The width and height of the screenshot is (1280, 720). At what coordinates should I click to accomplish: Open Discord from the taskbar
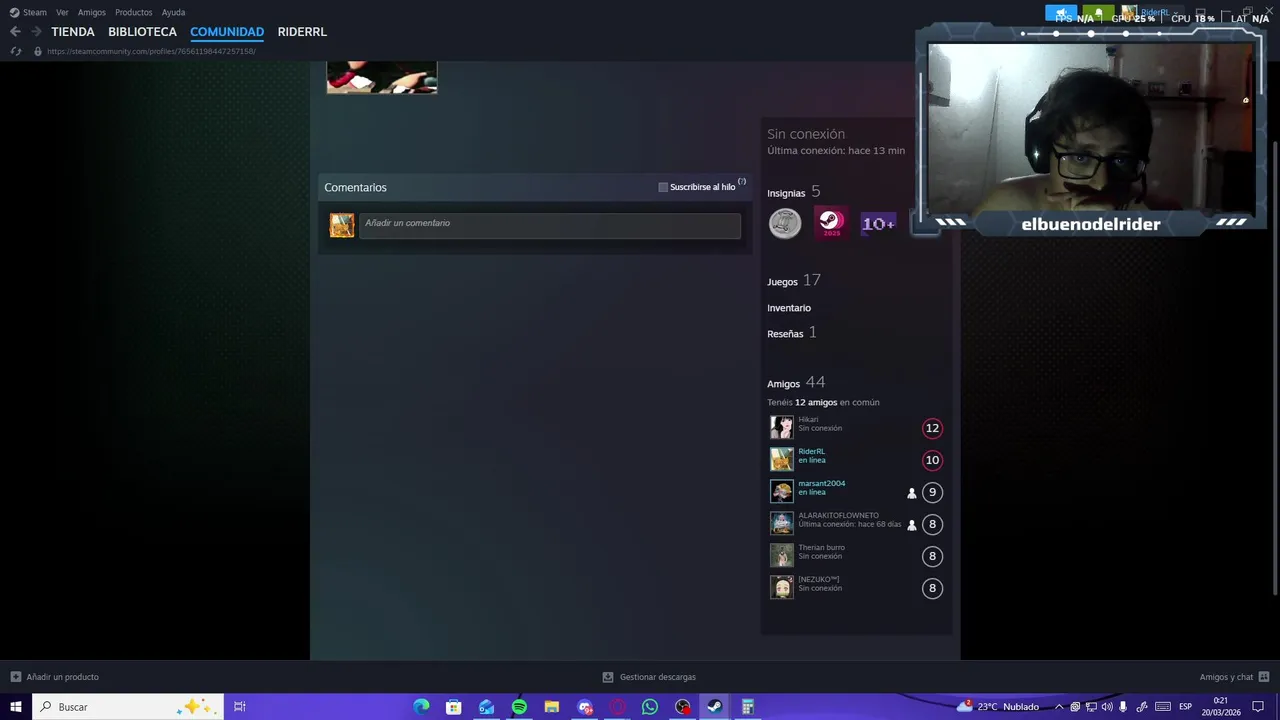(585, 707)
